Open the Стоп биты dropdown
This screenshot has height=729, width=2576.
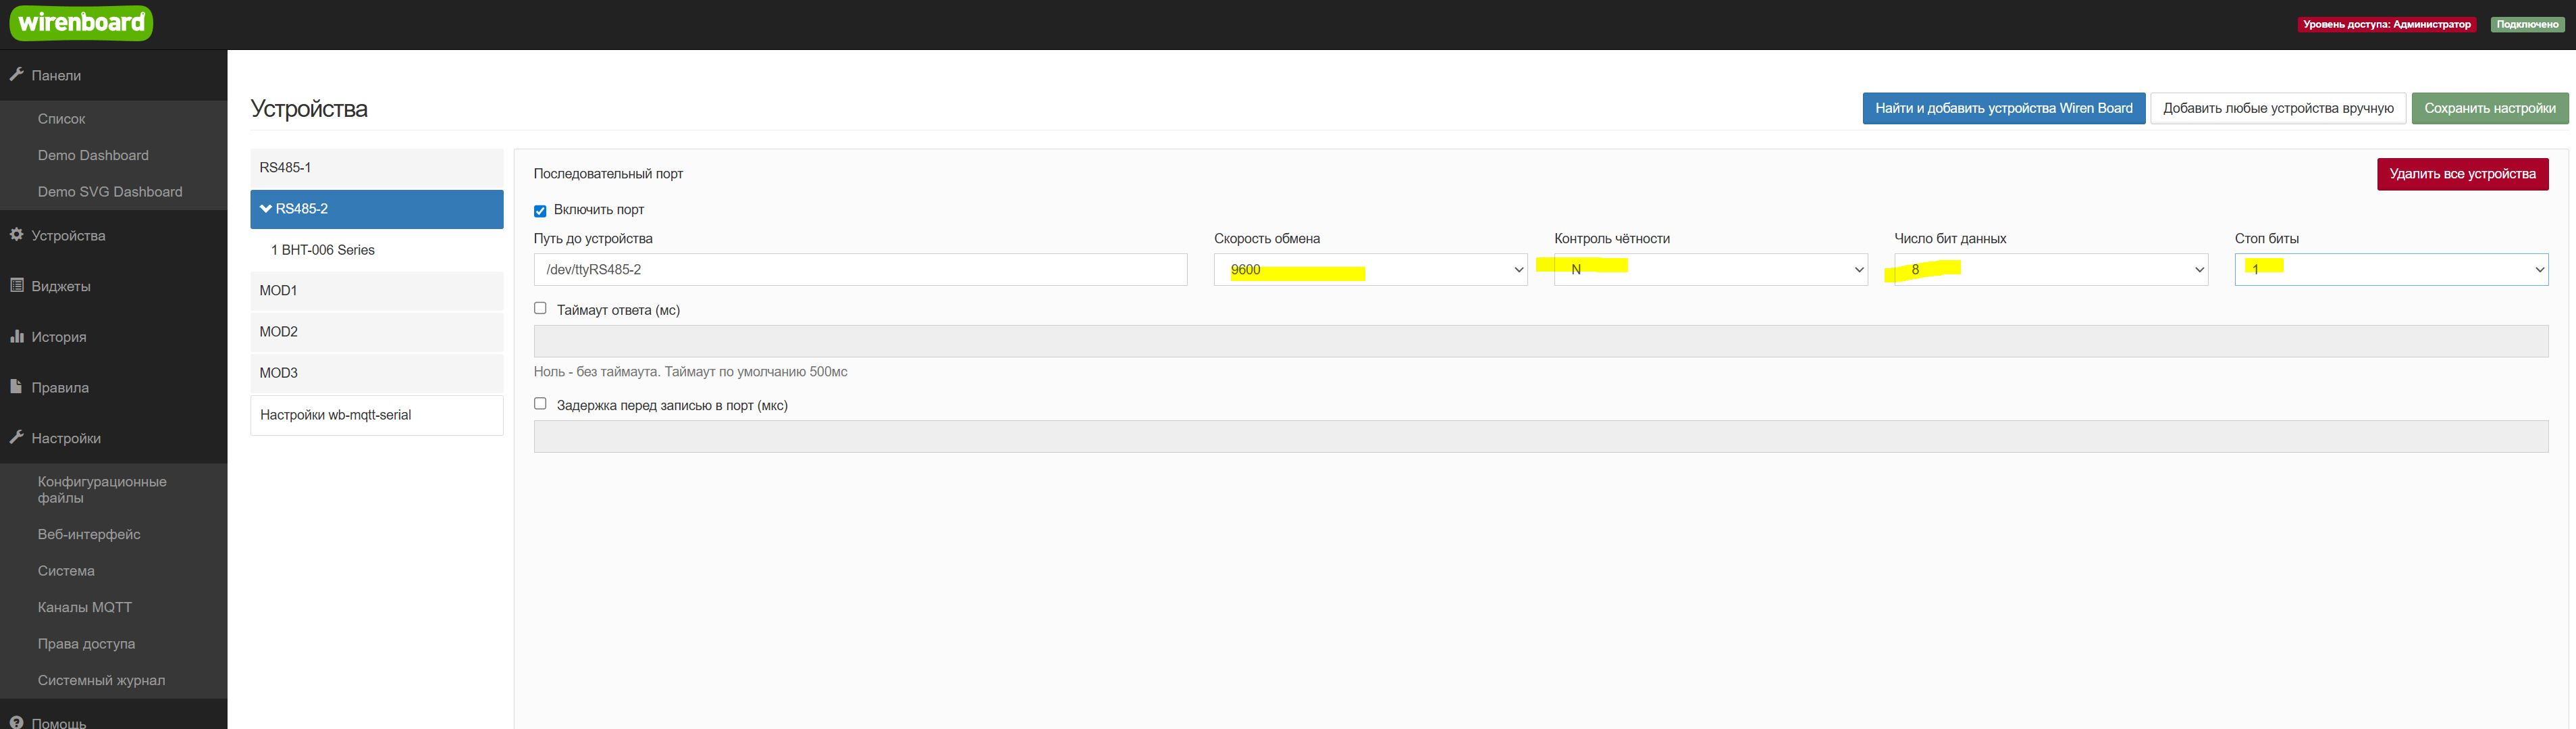[2390, 270]
